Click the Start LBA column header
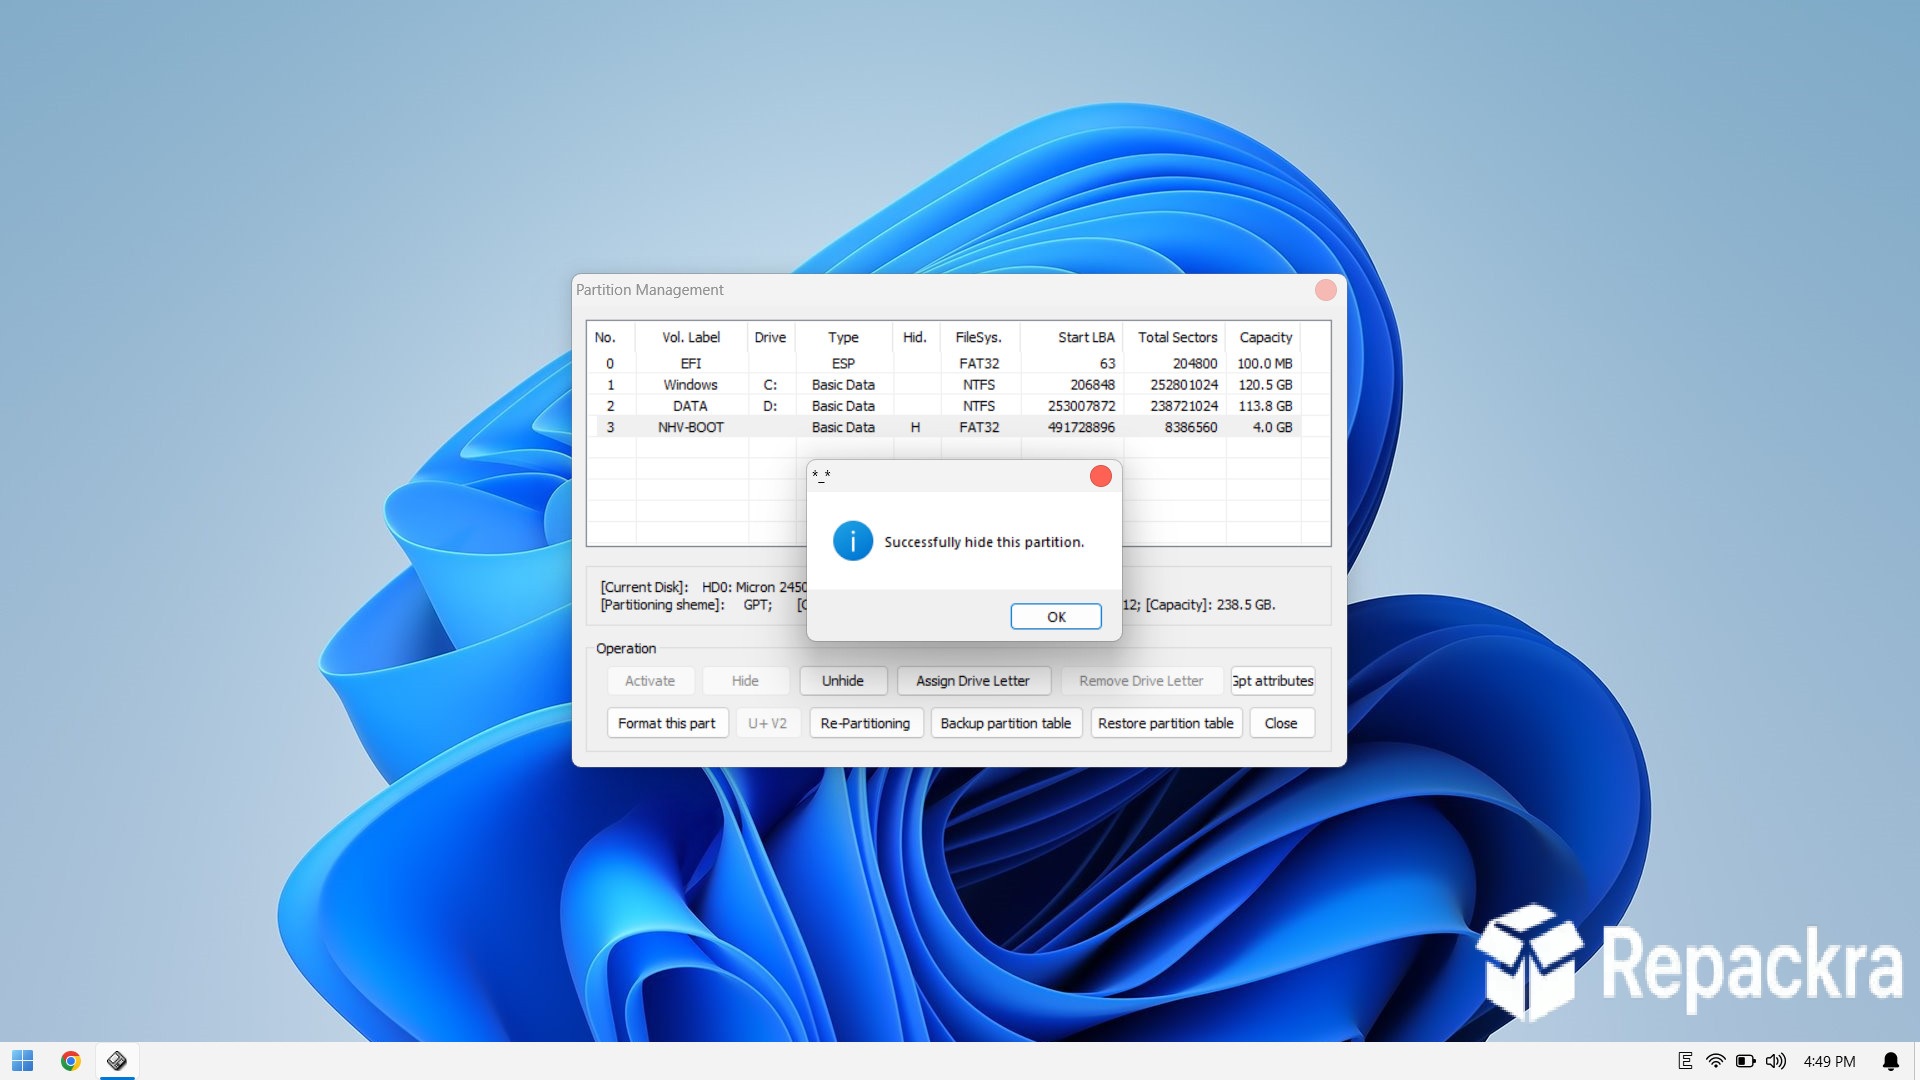 1072,338
